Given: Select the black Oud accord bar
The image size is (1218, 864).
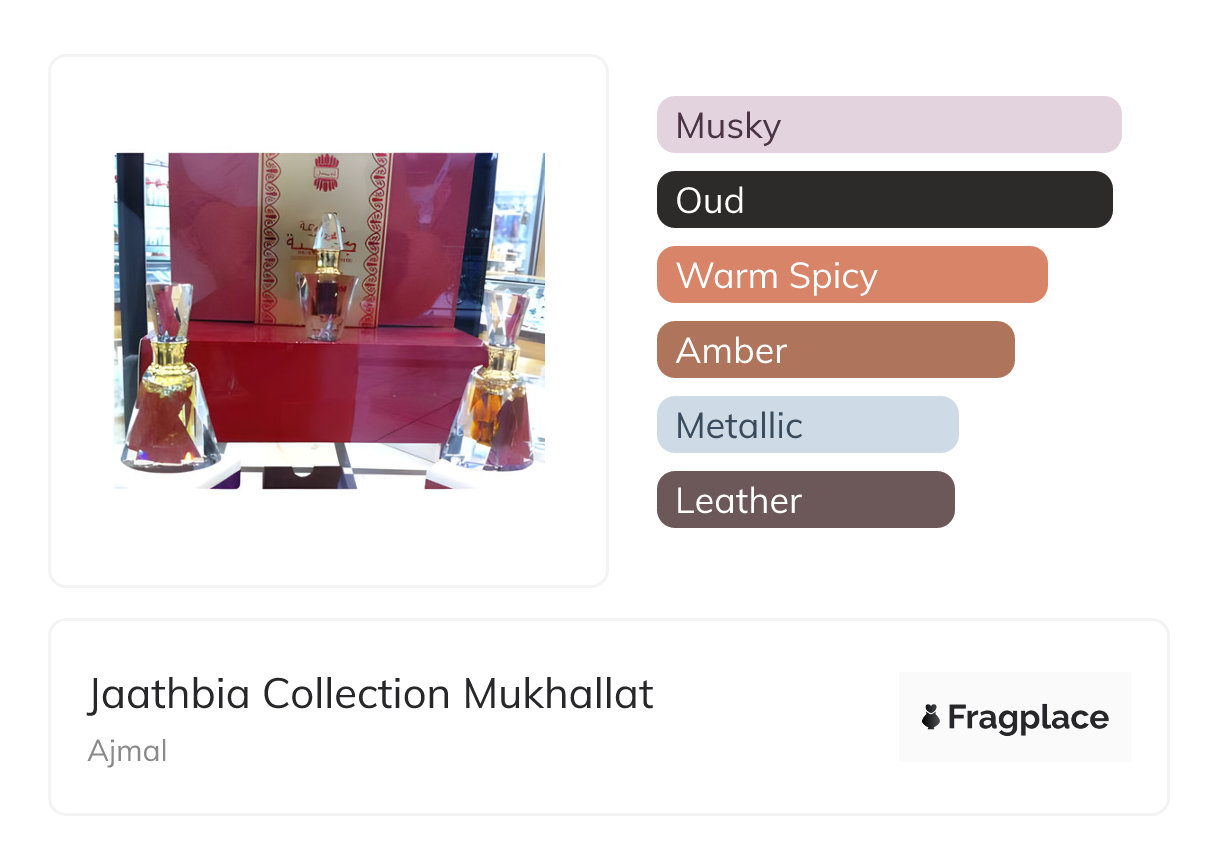Looking at the screenshot, I should pos(884,200).
